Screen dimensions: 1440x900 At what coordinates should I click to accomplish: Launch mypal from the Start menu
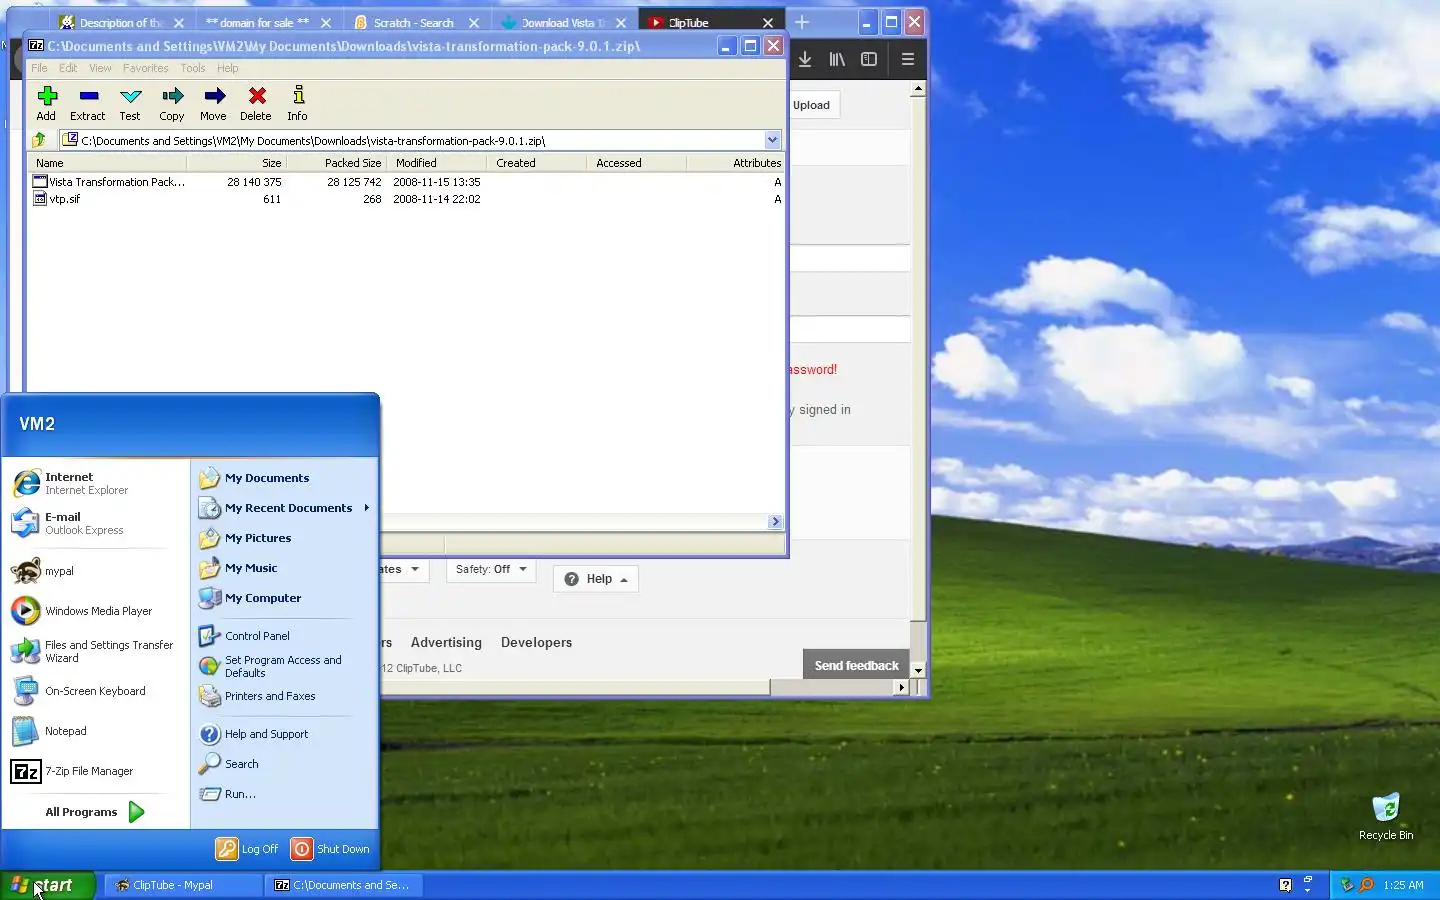(97, 571)
